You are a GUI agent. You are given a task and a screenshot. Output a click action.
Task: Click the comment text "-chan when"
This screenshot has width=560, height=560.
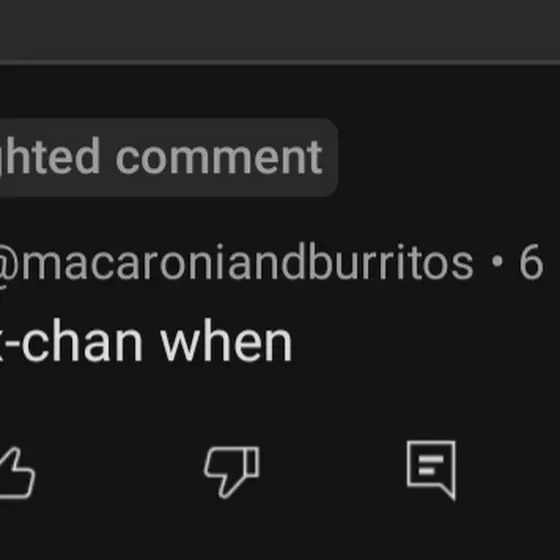(x=146, y=341)
